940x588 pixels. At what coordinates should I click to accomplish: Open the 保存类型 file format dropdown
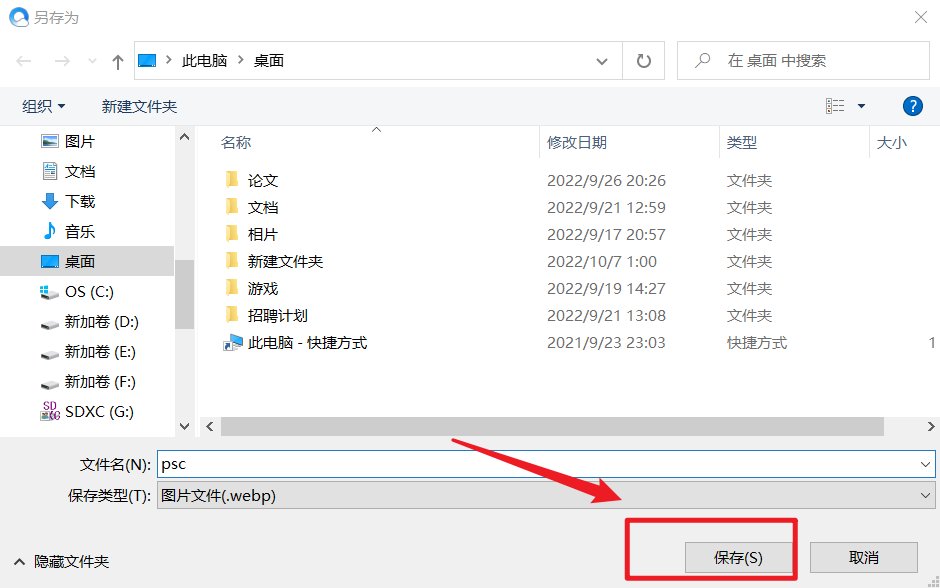pos(925,495)
